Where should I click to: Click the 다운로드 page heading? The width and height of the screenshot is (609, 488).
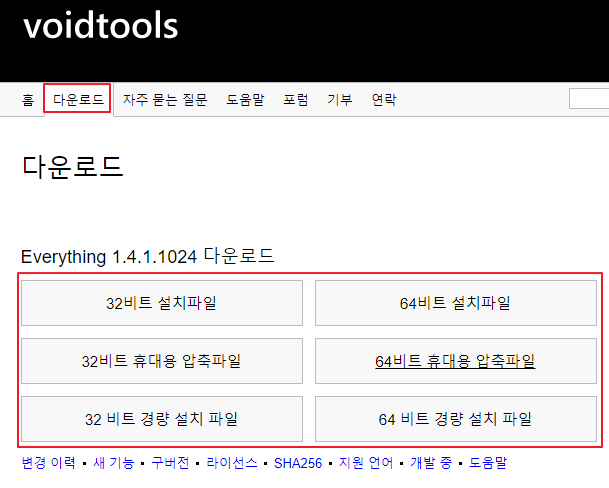coord(73,167)
